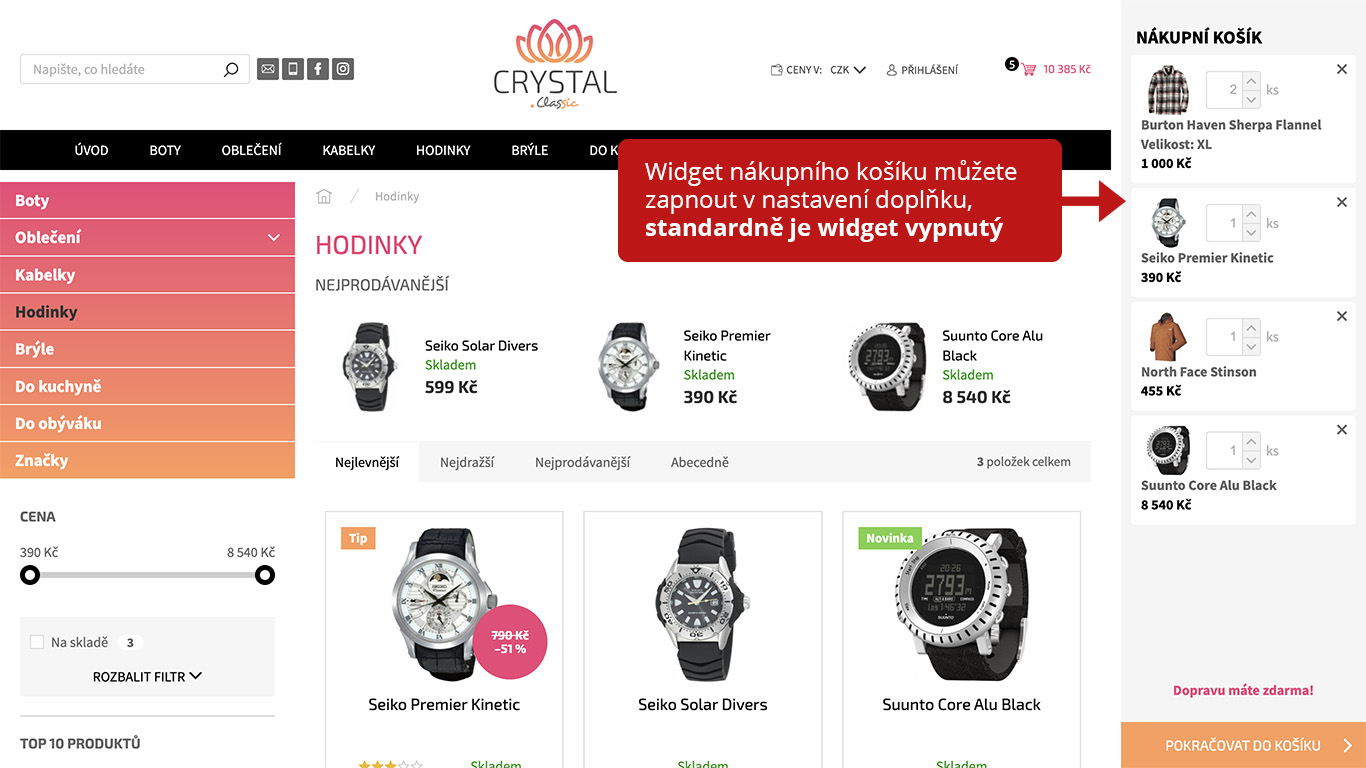Click the right price slider handle
Screen dimensions: 1366x768
265,575
